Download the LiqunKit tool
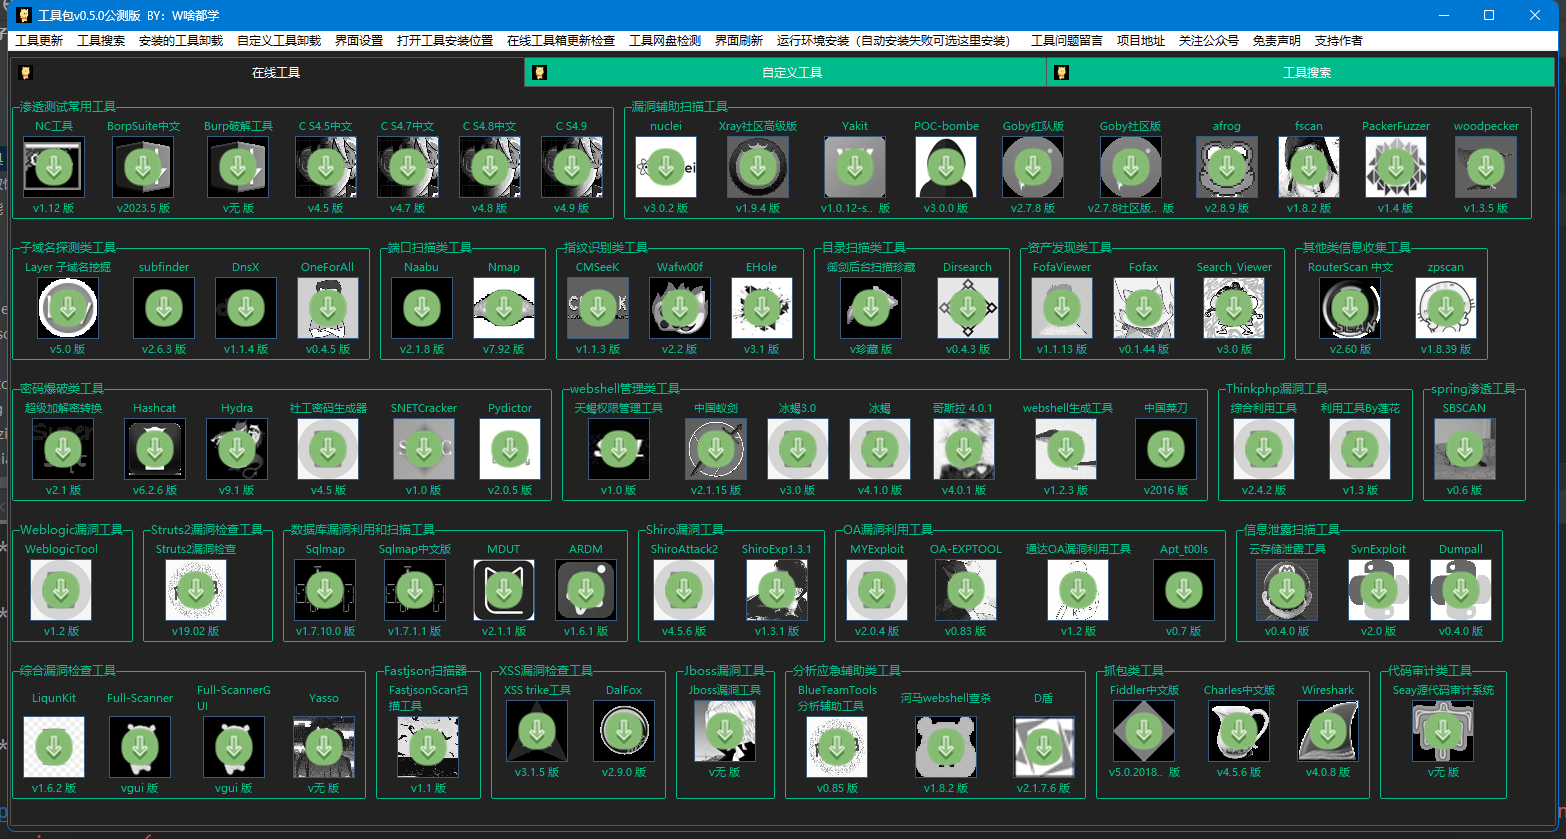 [54, 747]
